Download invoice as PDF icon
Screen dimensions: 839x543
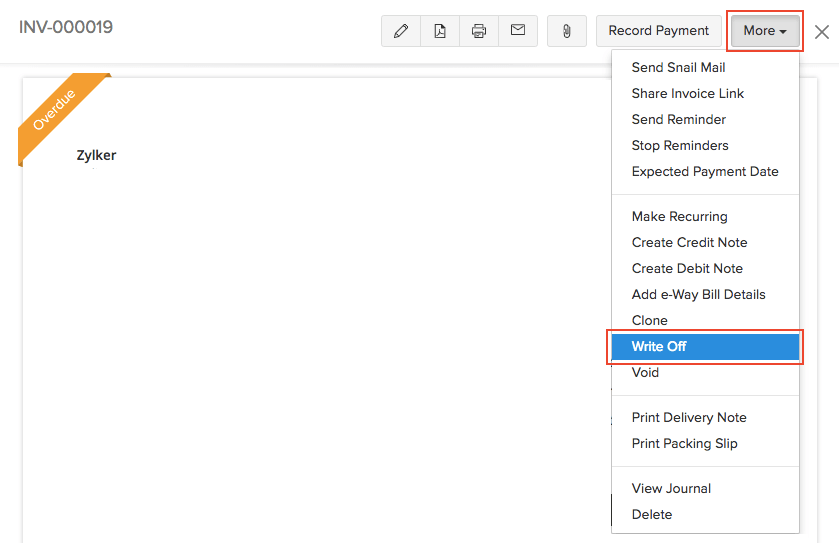[440, 31]
